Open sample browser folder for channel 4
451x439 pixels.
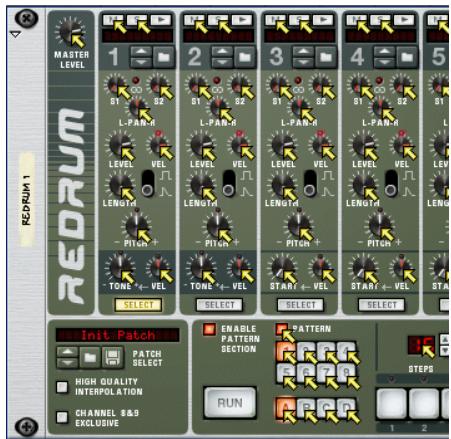pos(407,57)
